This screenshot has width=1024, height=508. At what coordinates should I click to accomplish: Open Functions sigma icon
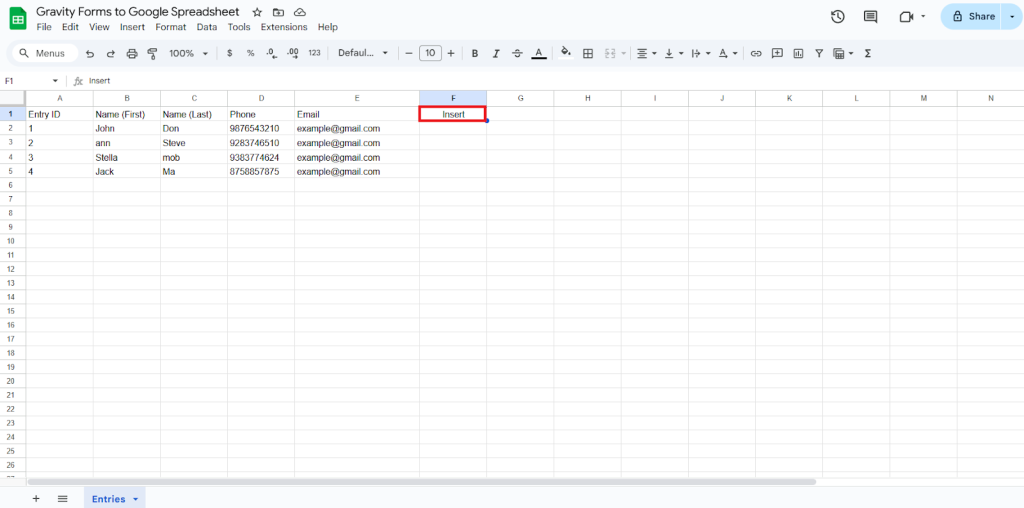(868, 54)
